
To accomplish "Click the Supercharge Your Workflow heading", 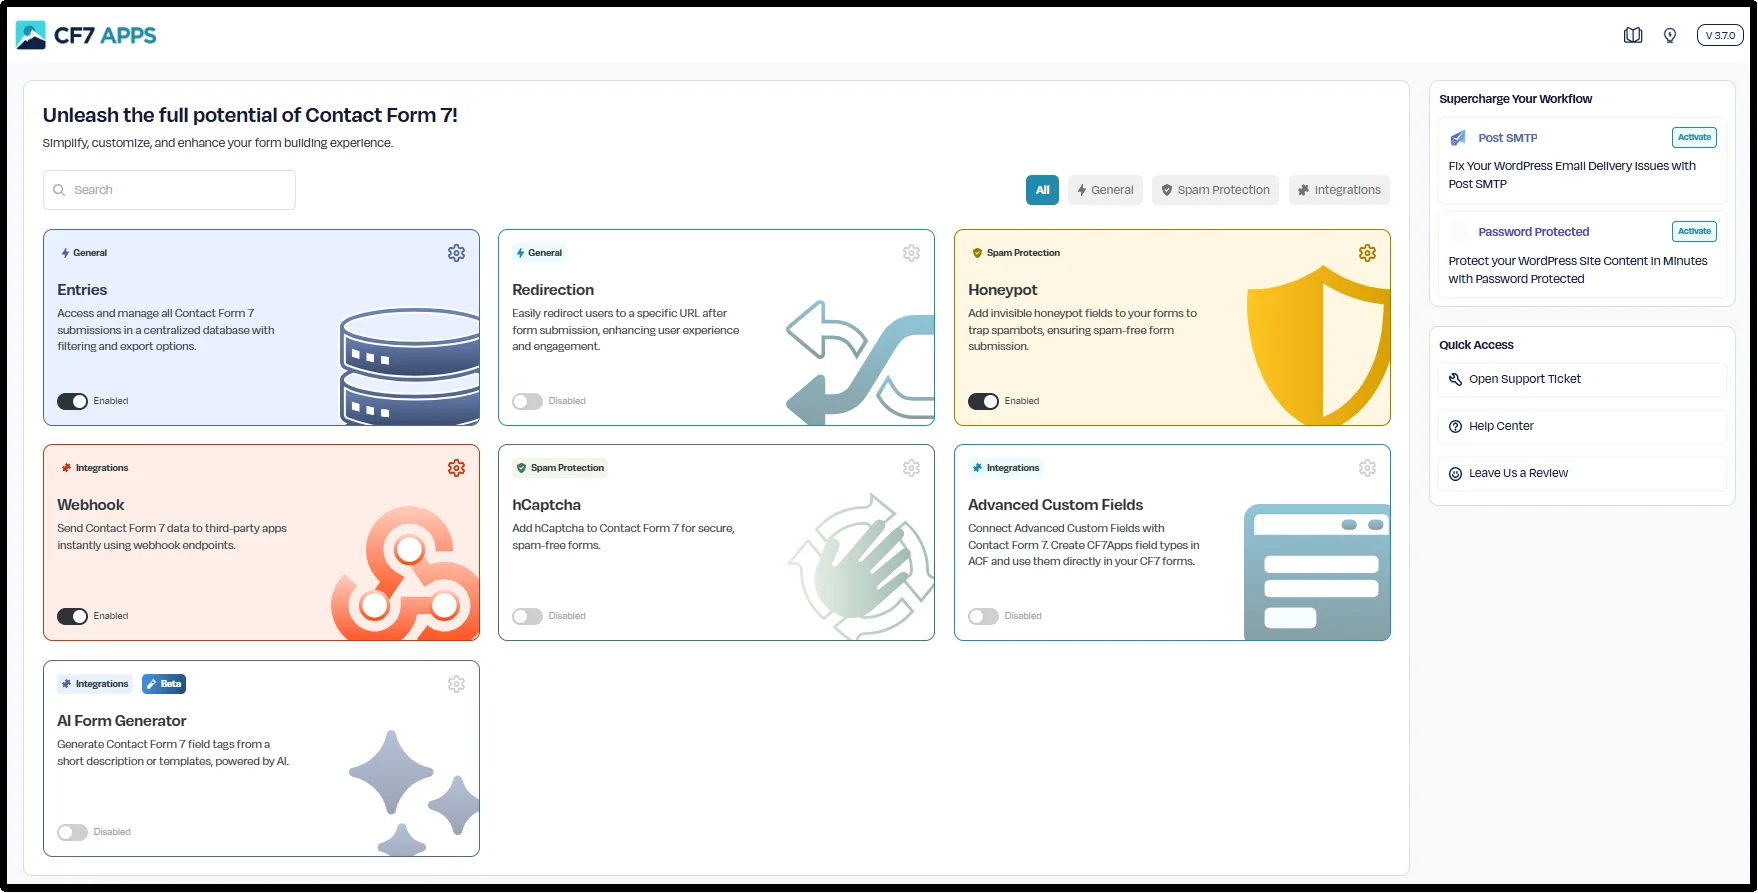I will click(1515, 99).
